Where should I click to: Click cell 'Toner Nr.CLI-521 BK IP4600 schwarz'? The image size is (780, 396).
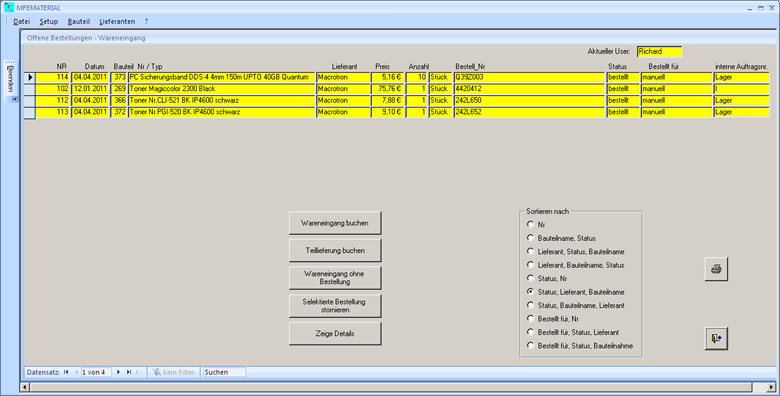pyautogui.click(x=221, y=100)
